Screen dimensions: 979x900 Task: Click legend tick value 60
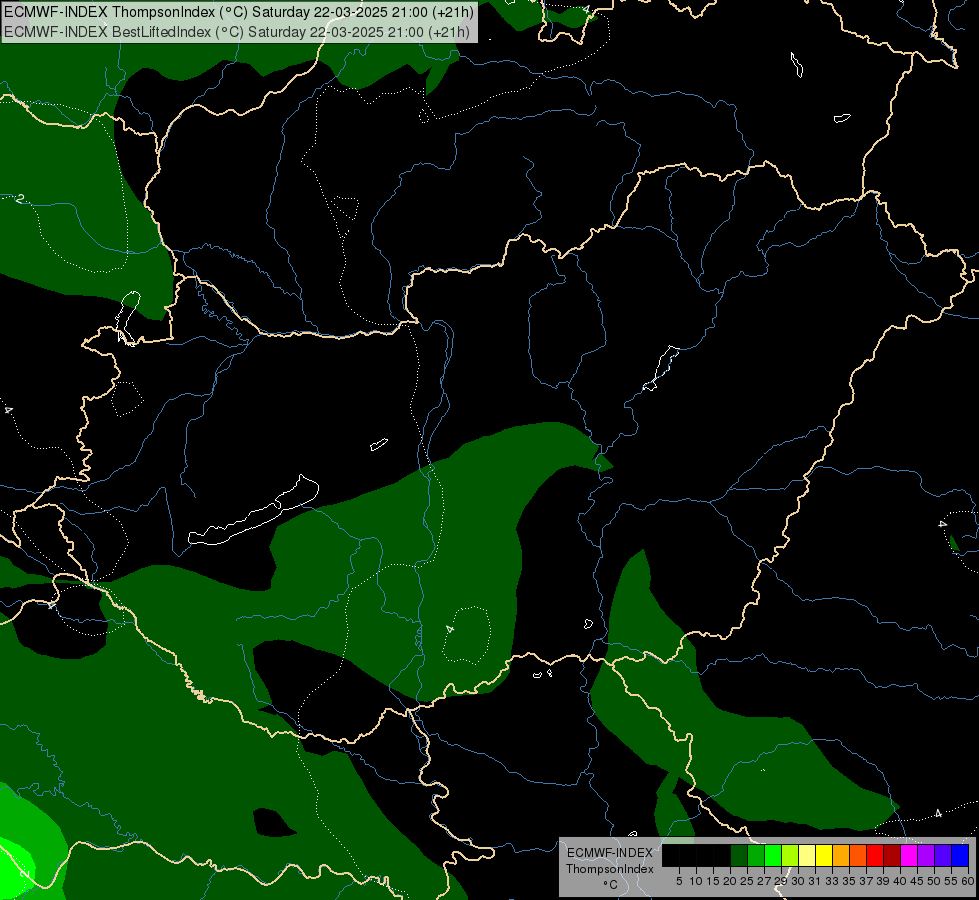968,881
